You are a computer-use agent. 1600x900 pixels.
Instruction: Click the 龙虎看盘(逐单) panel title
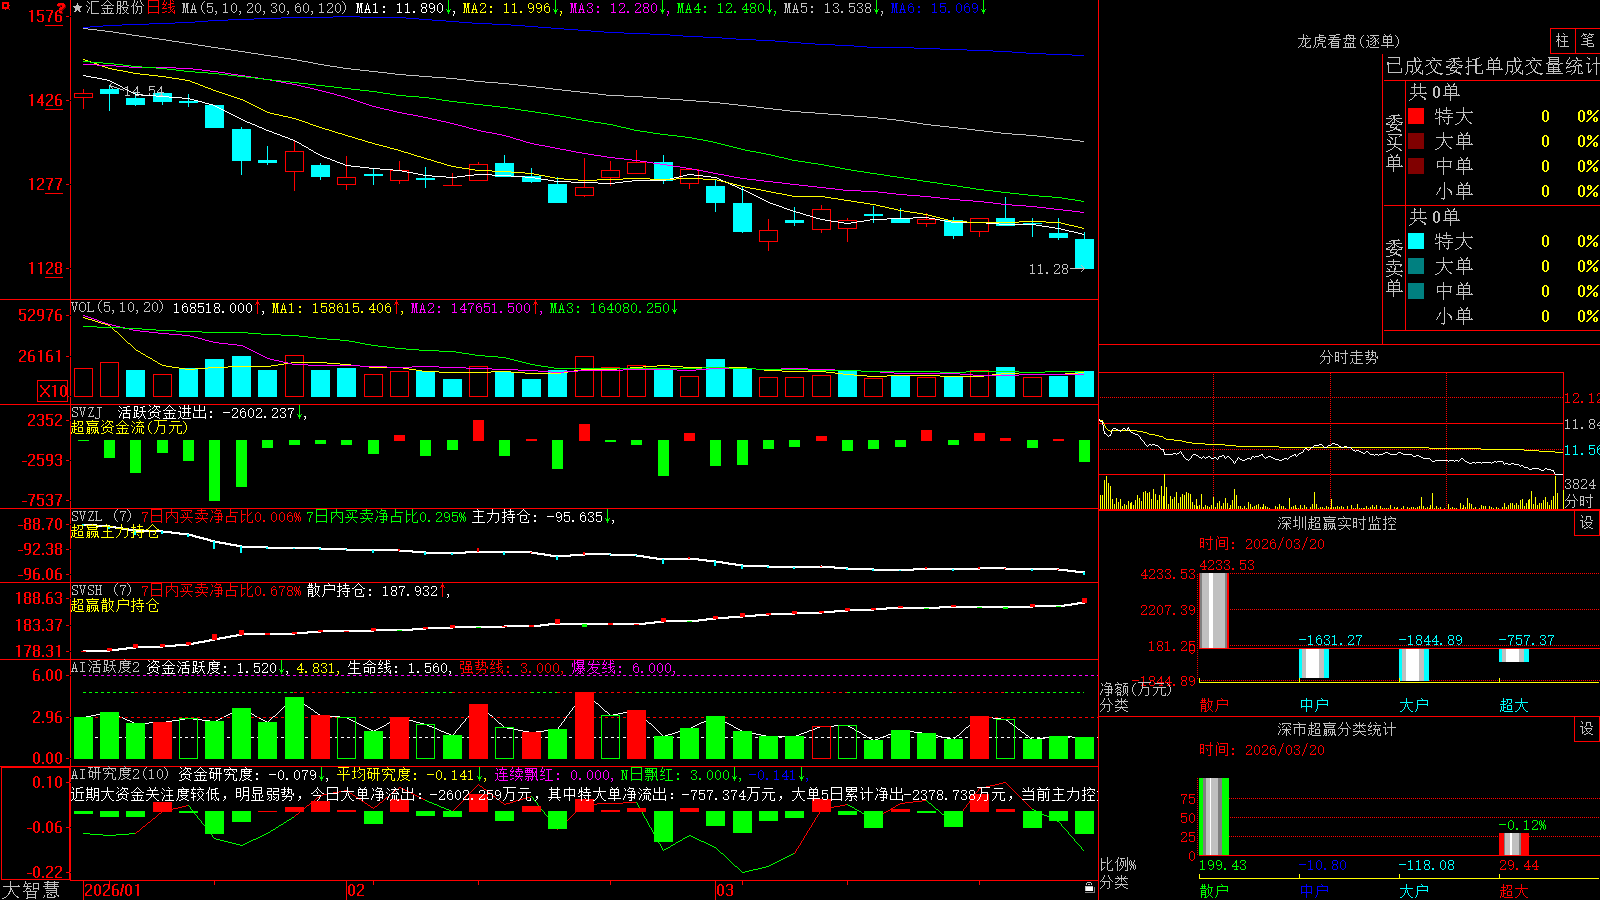coord(1348,41)
